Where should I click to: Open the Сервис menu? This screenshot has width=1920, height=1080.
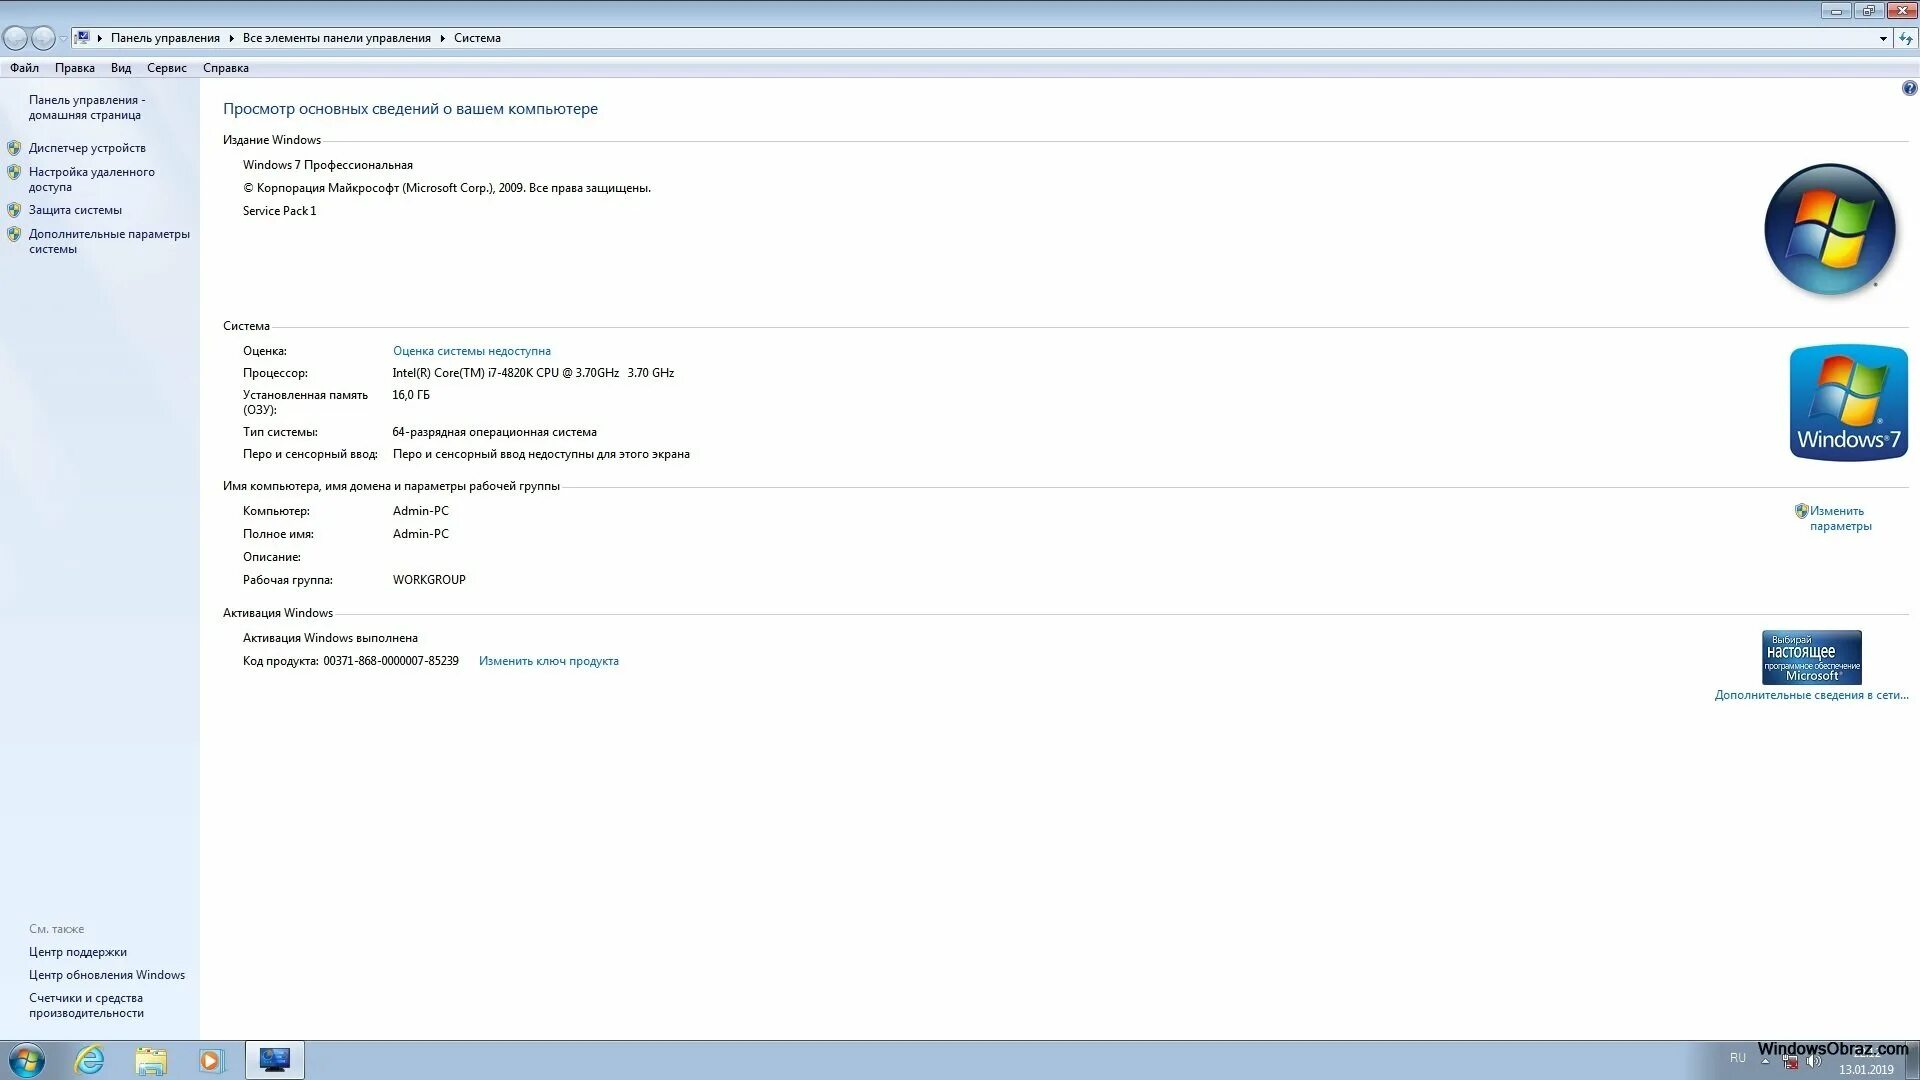pos(166,68)
